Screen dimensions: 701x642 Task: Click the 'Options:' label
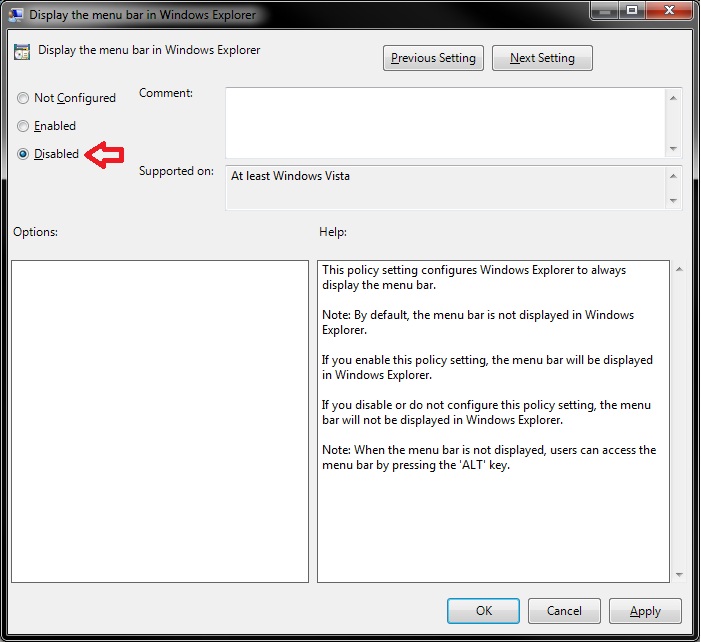pos(35,232)
